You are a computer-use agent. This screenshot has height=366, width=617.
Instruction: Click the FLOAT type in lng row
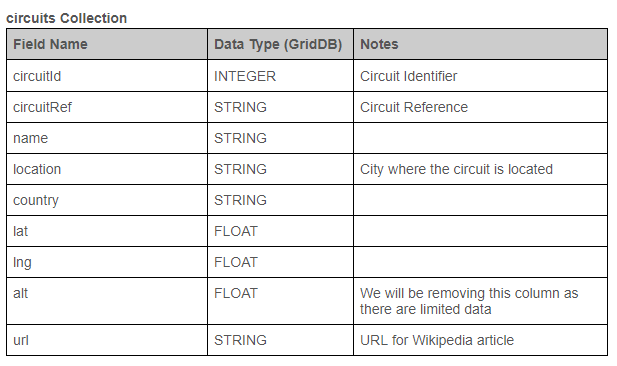click(x=236, y=262)
